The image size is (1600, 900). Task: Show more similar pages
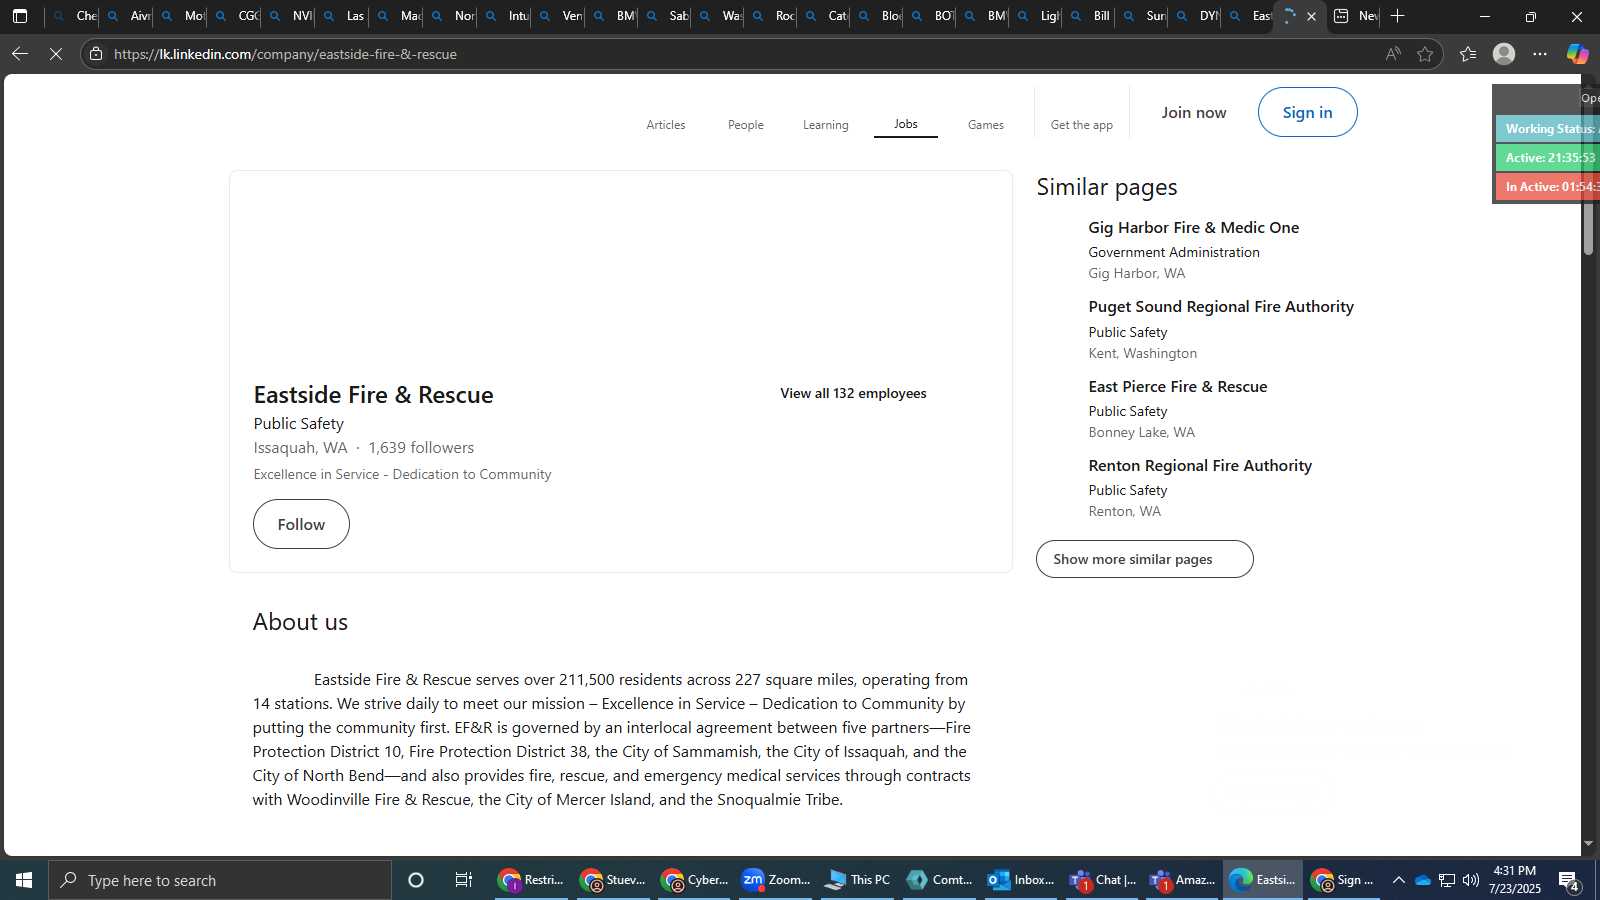[1145, 559]
